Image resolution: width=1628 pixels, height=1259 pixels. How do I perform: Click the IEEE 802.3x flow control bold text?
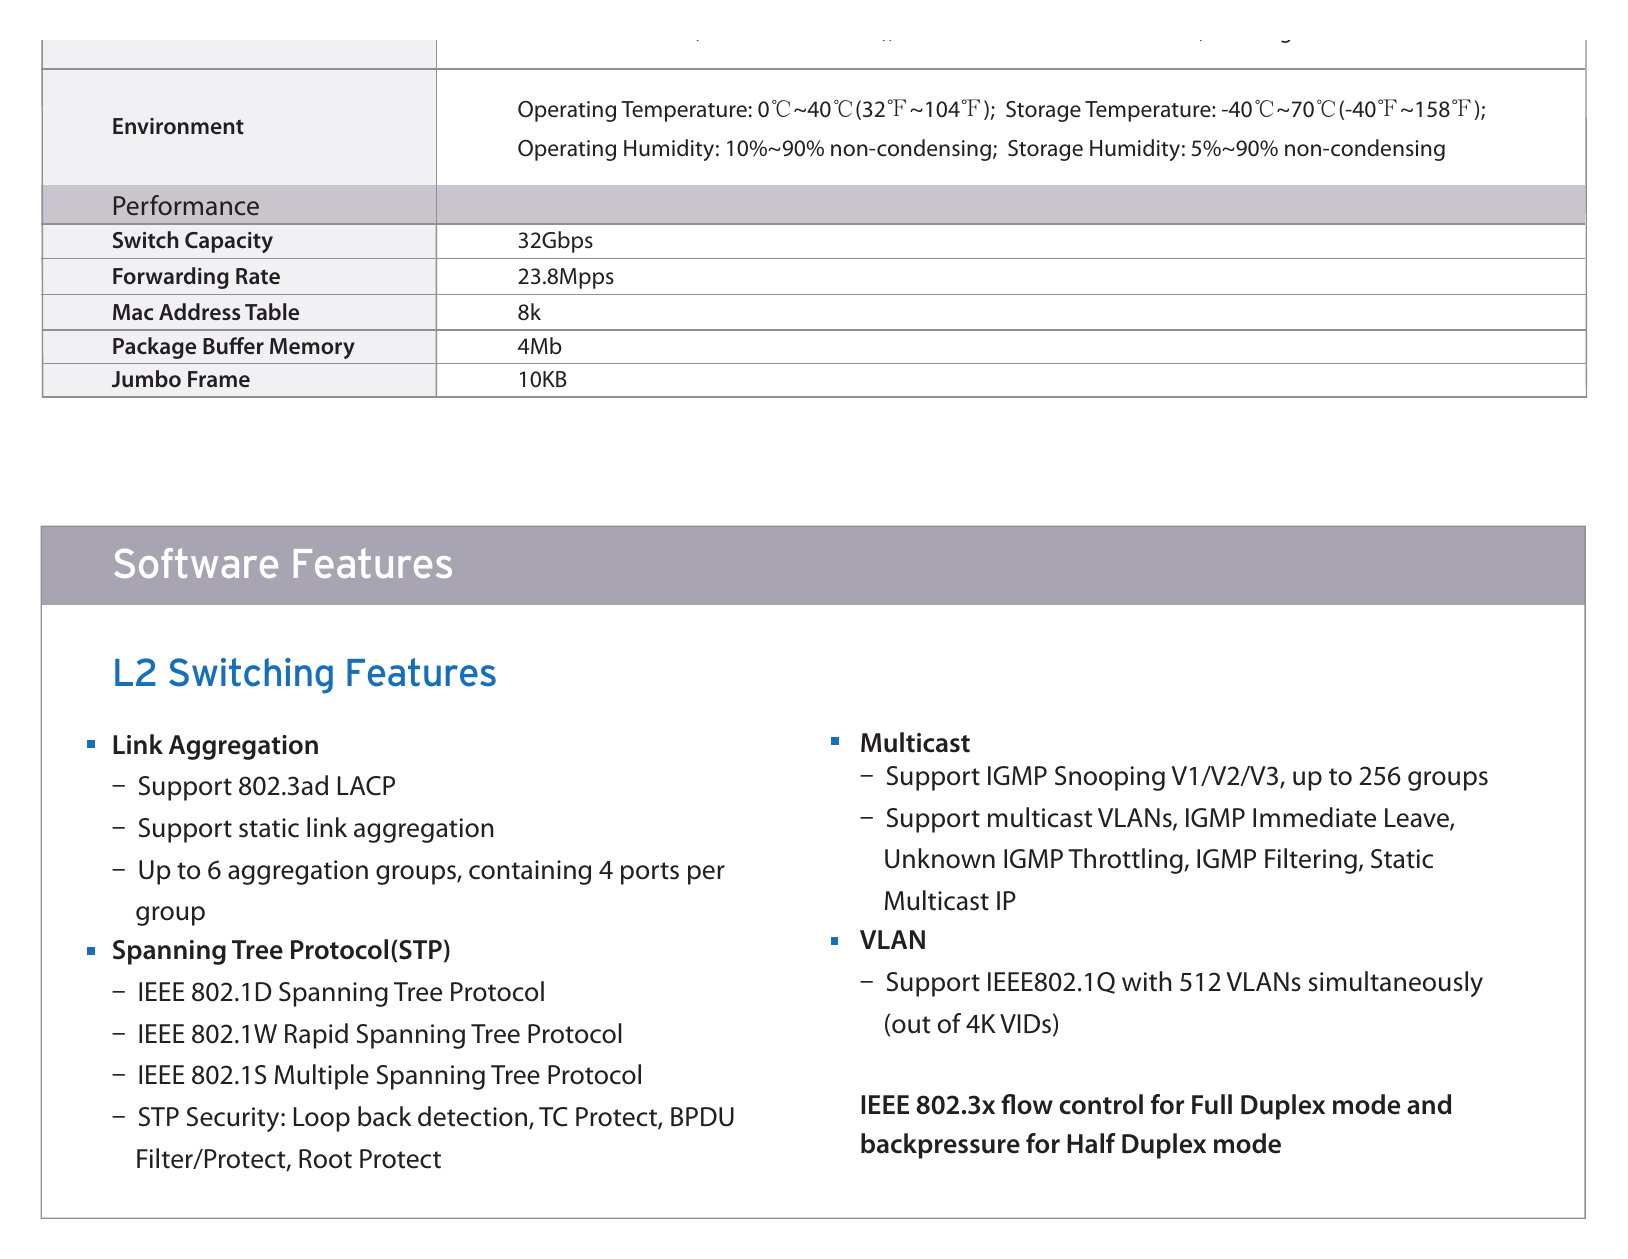1155,1125
